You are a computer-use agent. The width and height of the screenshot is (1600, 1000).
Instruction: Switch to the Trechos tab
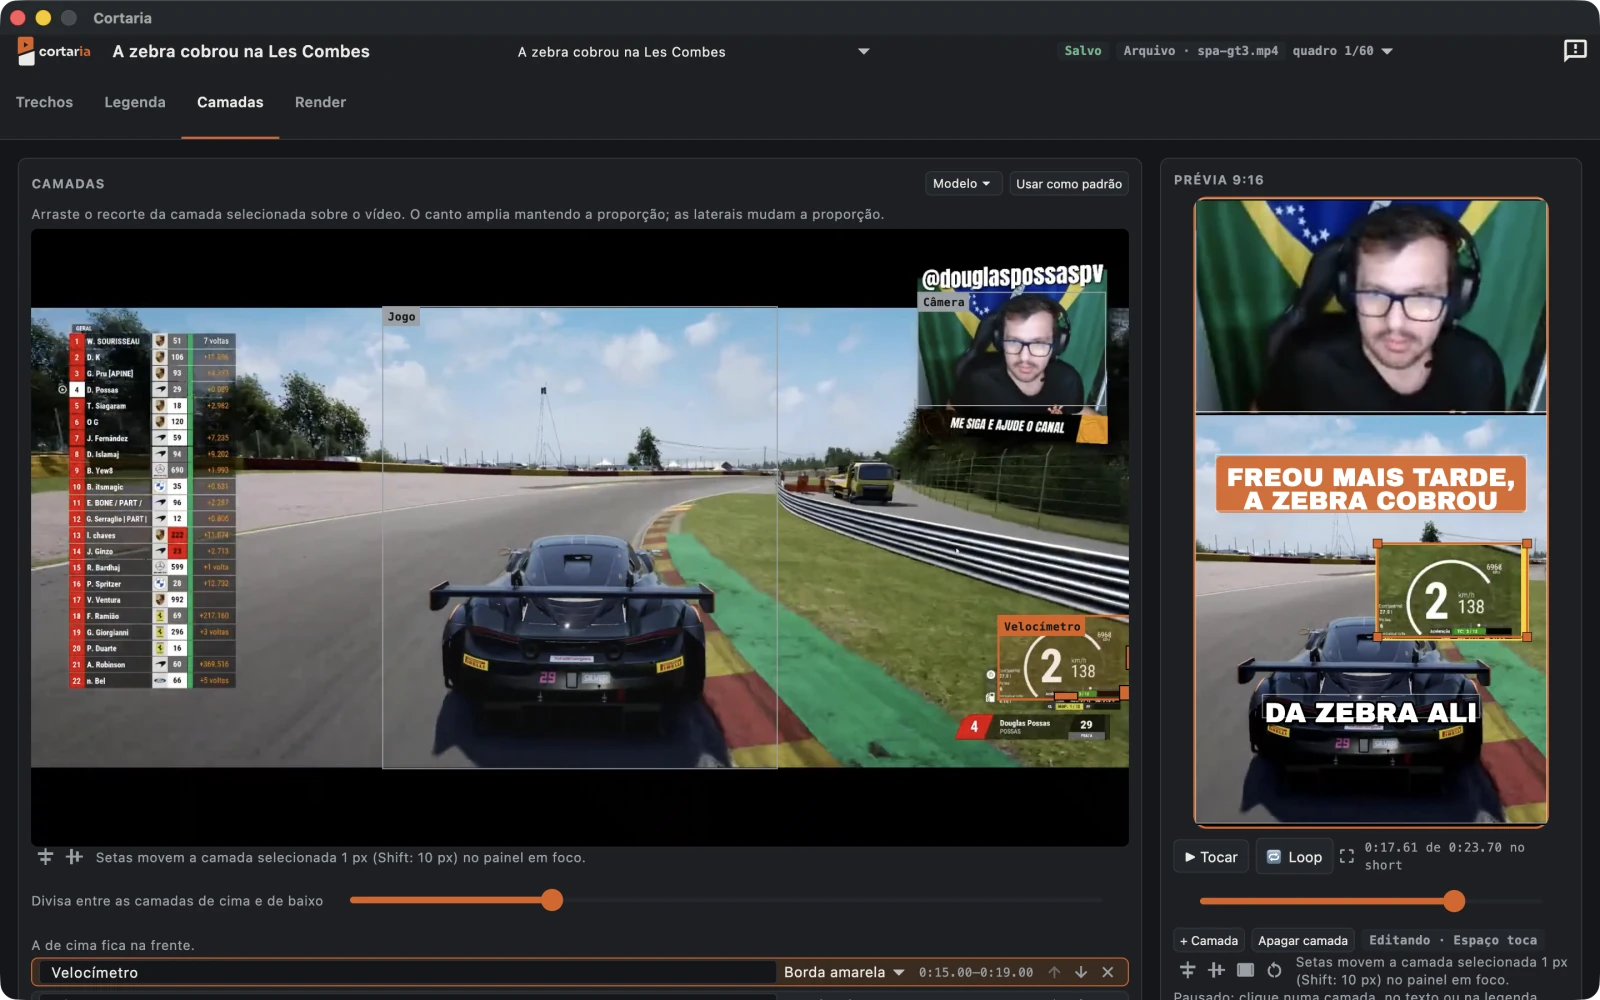[x=44, y=102]
